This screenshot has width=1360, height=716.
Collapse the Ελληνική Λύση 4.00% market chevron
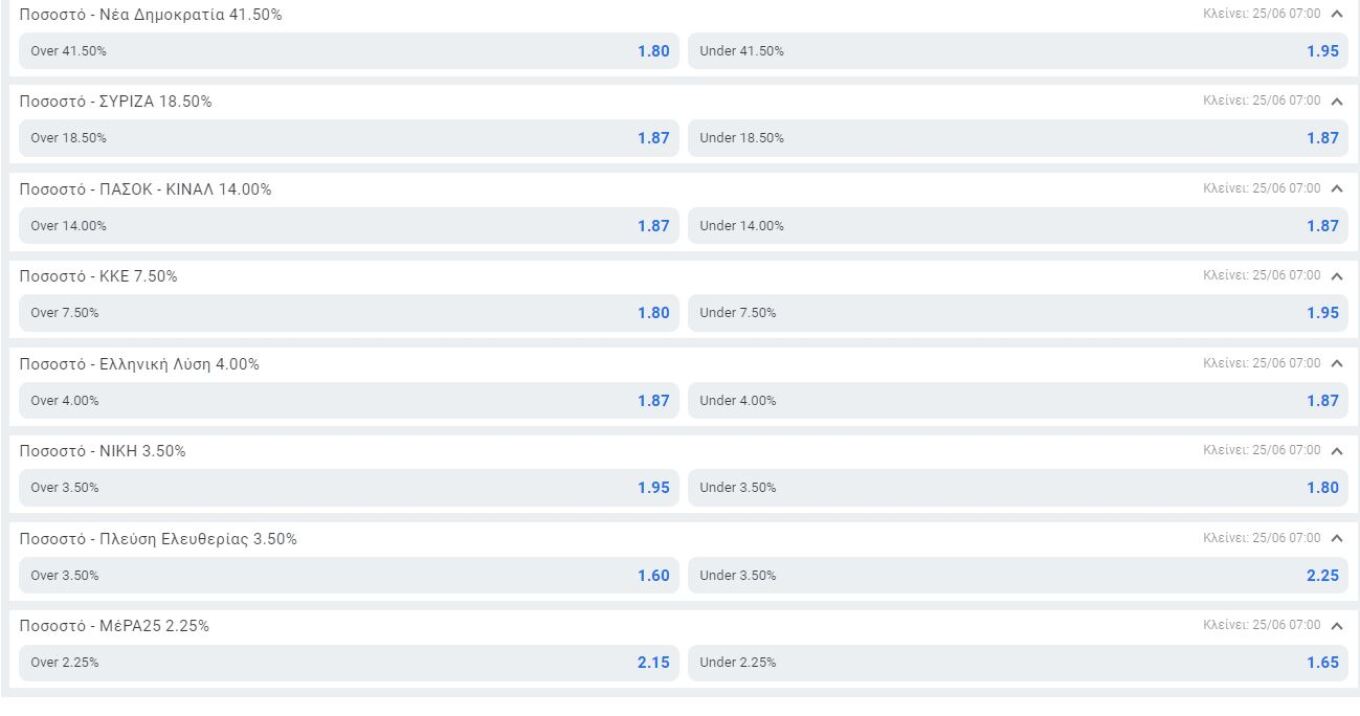[1337, 363]
